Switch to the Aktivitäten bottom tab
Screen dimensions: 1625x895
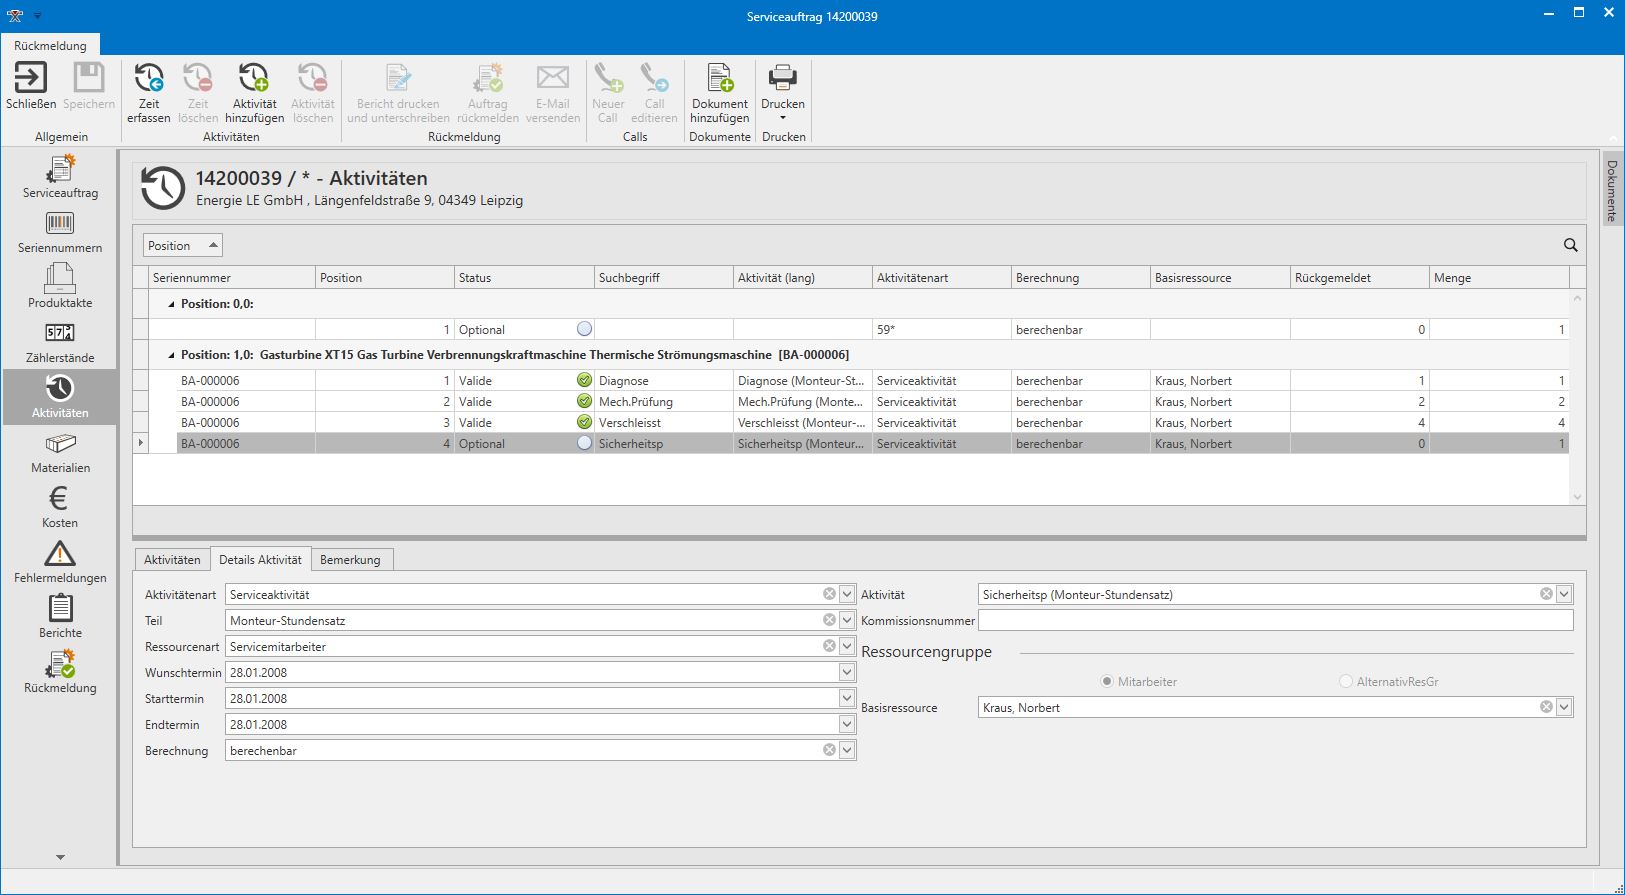pos(172,560)
